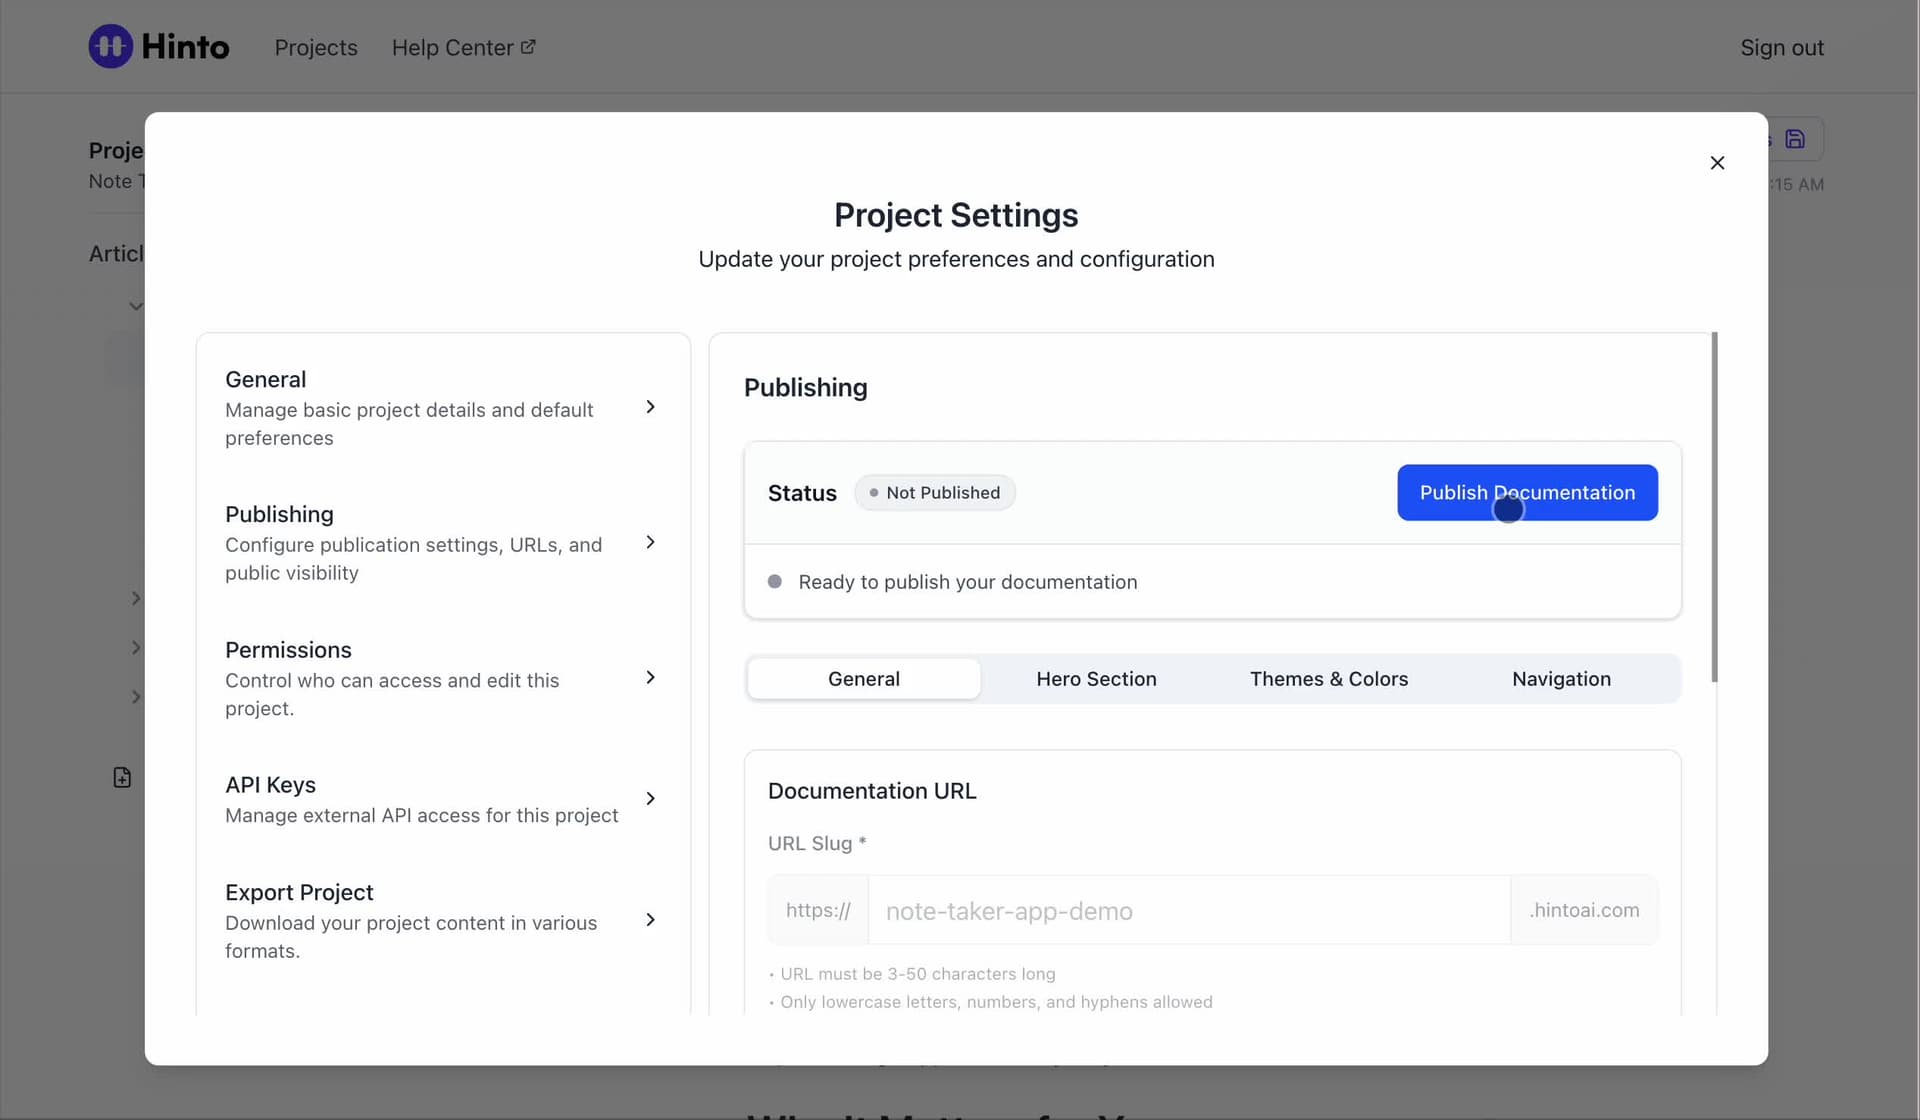Click the publishing panel scrollbar
1920x1120 pixels.
coord(1714,508)
